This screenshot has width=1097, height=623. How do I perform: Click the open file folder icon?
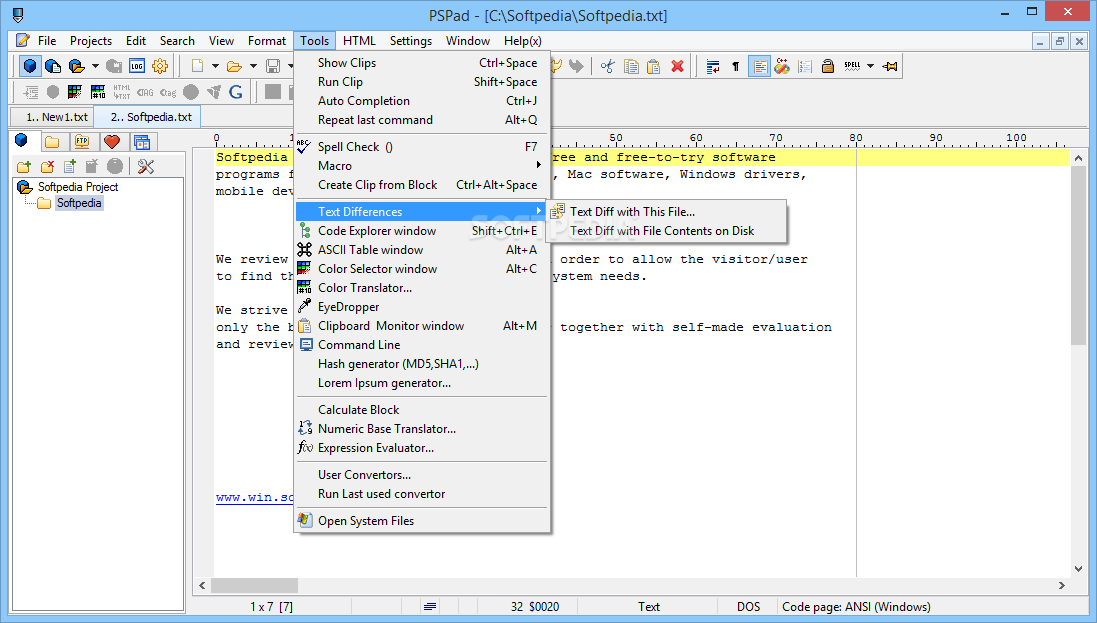(234, 66)
